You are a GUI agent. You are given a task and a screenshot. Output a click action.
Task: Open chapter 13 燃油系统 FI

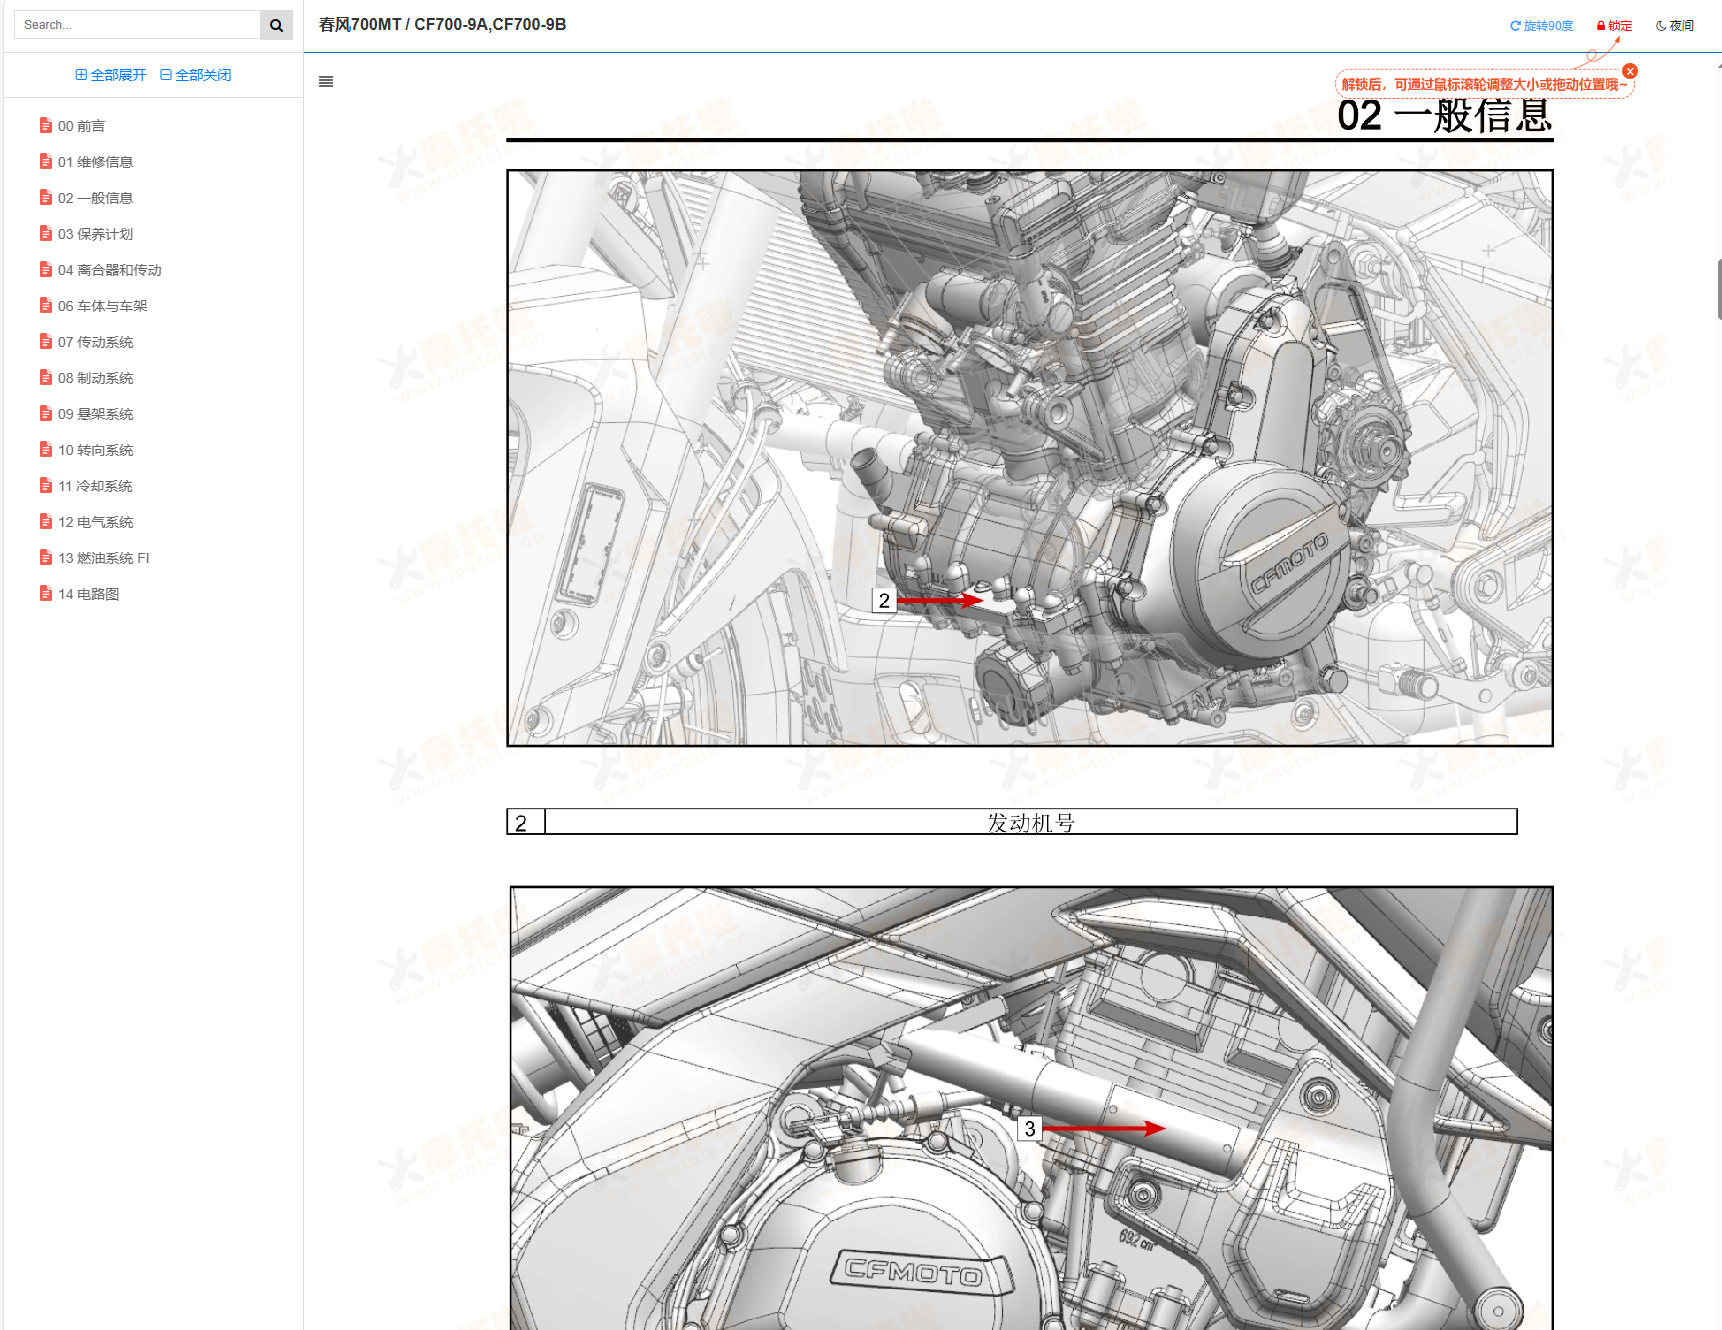[103, 558]
